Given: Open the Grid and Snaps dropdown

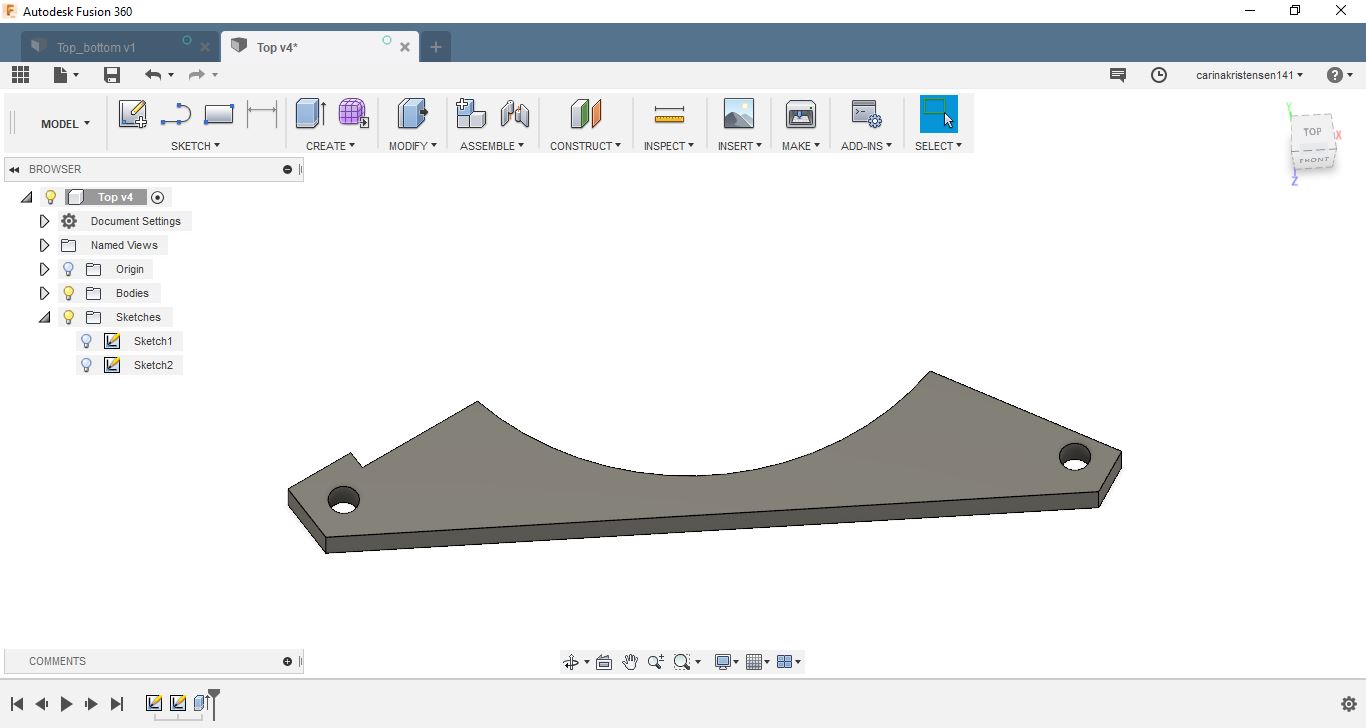Looking at the screenshot, I should click(758, 662).
